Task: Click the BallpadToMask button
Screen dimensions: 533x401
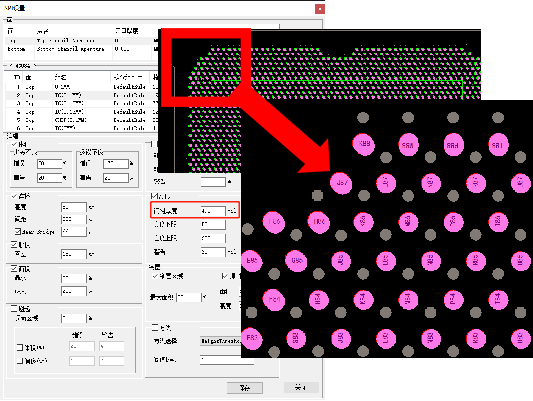Action: tap(221, 341)
